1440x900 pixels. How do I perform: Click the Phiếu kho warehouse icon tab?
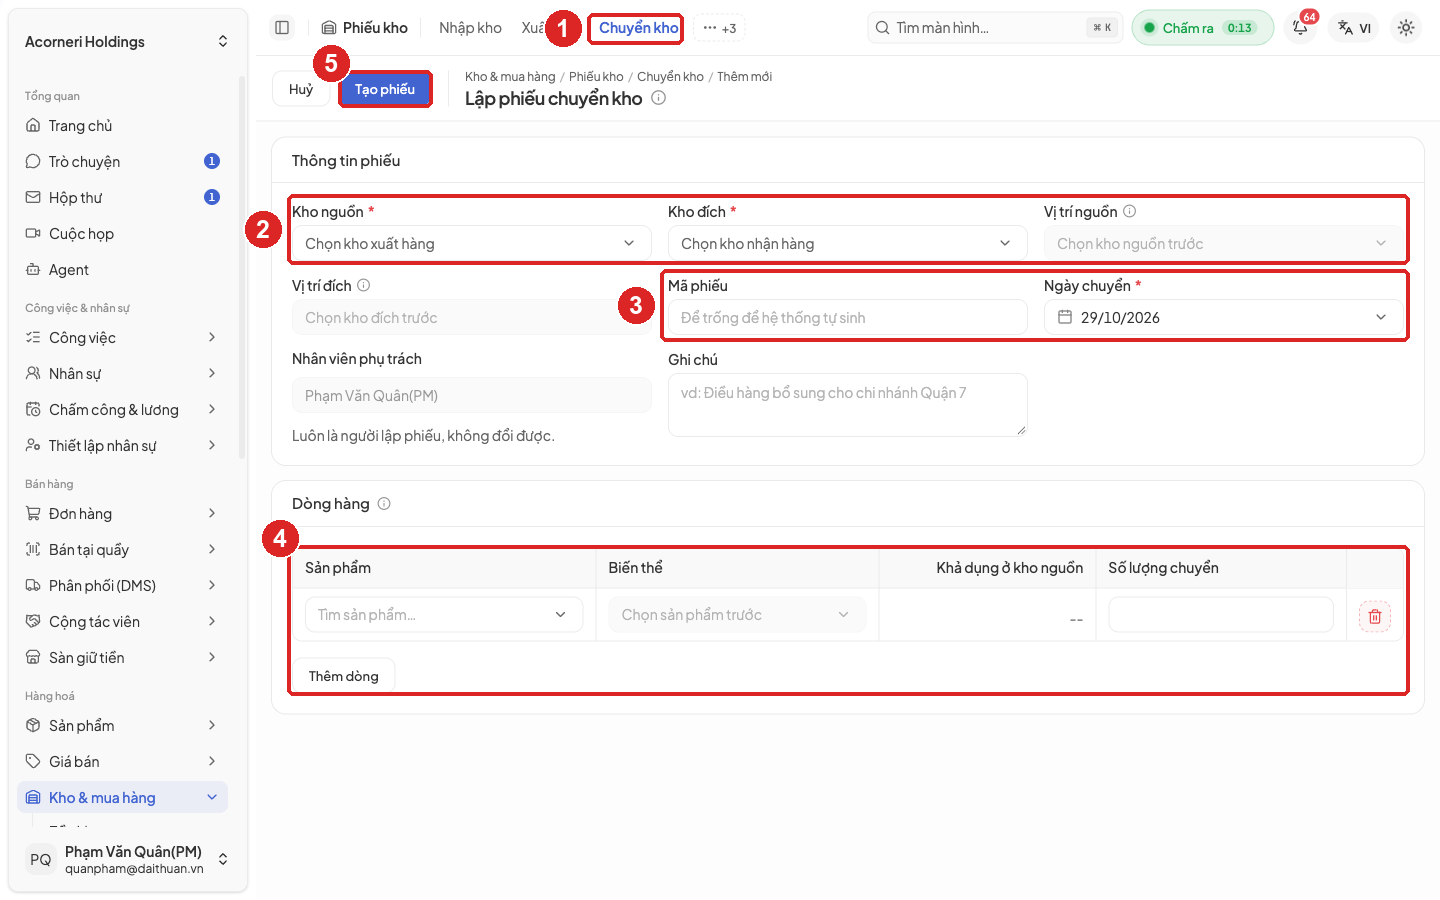tap(364, 28)
